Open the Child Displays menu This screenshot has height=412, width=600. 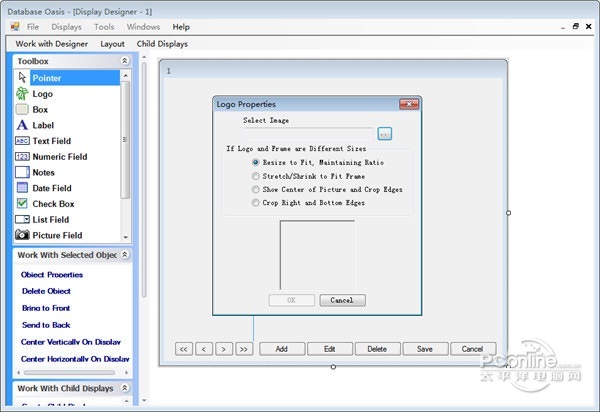pyautogui.click(x=162, y=44)
